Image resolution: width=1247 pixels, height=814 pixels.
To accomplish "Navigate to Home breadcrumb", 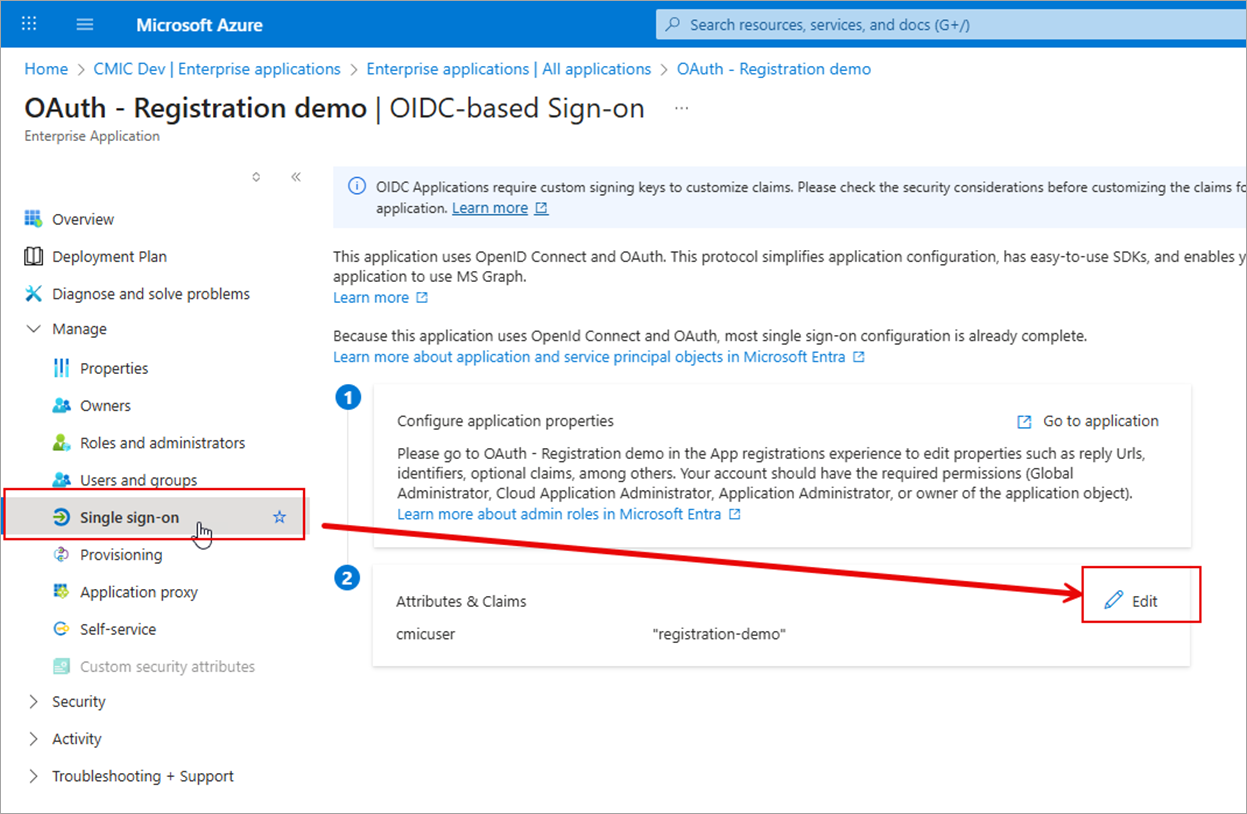I will pos(46,69).
